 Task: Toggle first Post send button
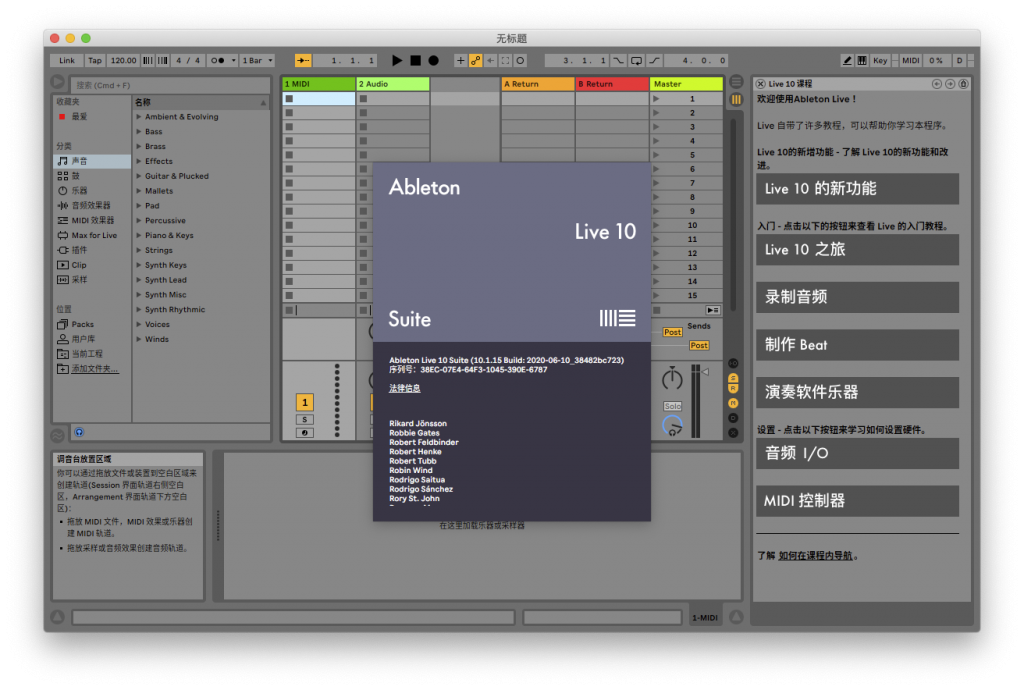pyautogui.click(x=672, y=332)
